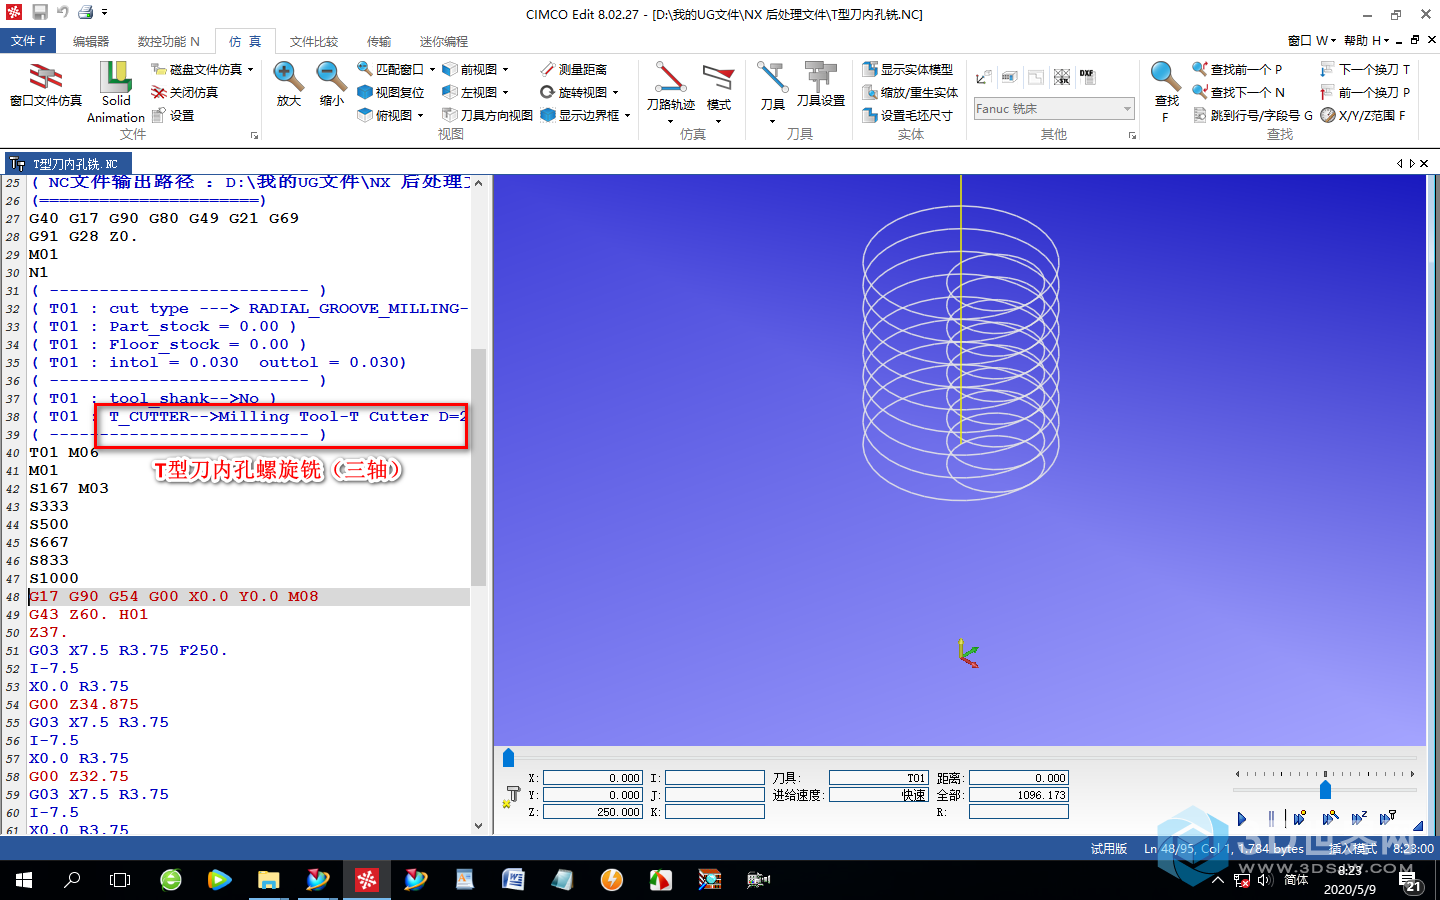
Task: Run to next Z level in playback bar
Action: [1359, 819]
